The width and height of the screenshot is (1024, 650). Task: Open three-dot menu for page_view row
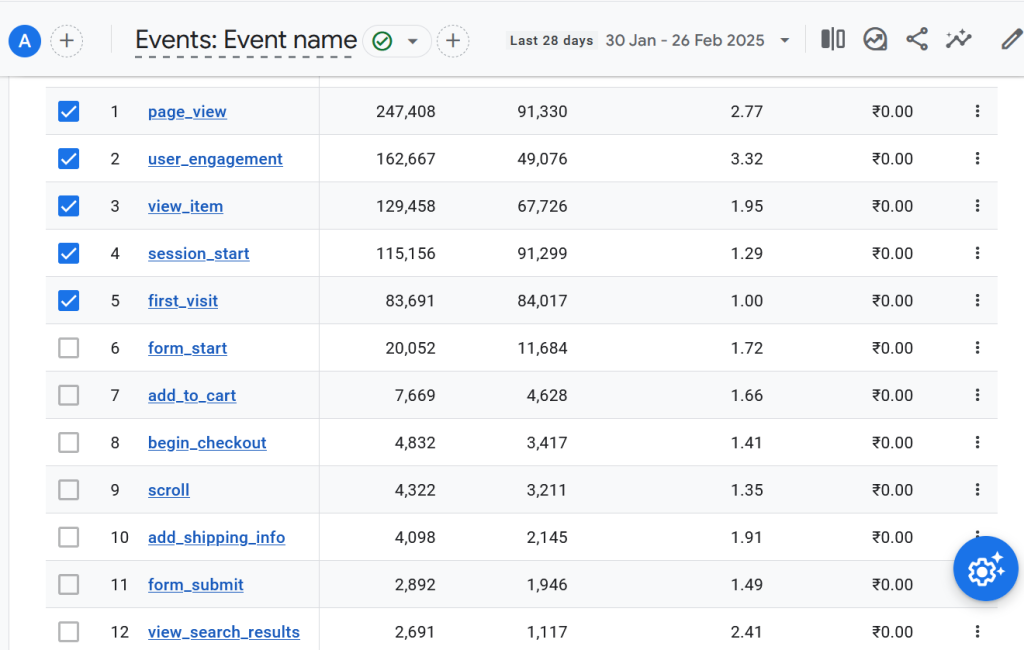(x=977, y=112)
